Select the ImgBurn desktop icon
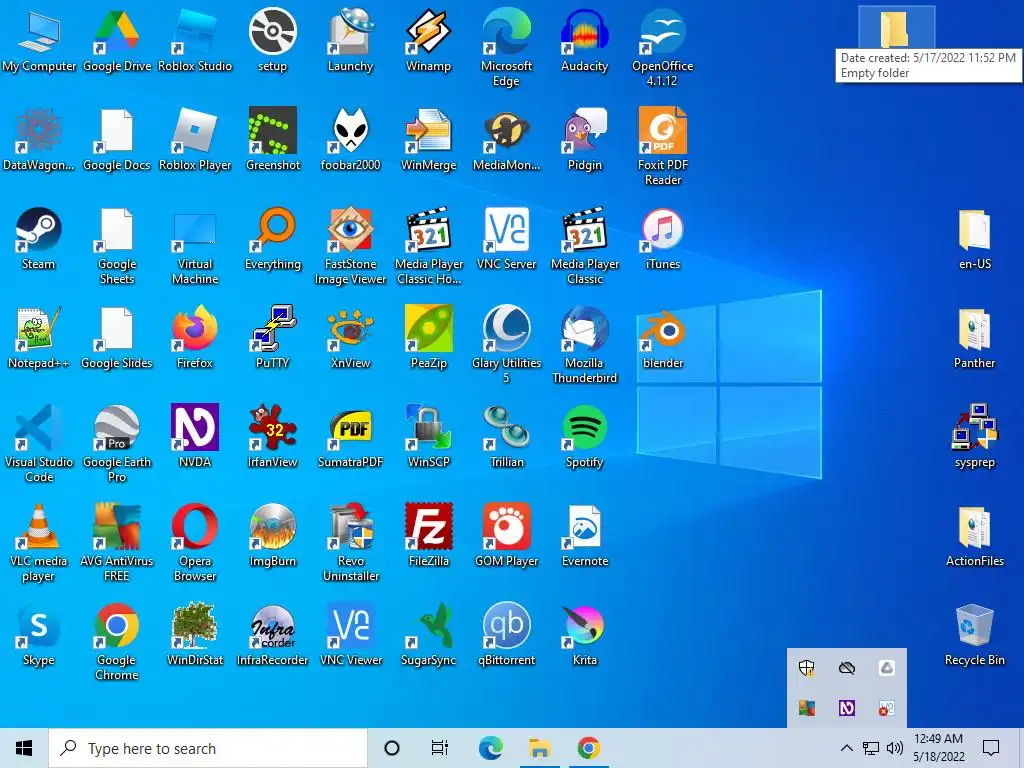The image size is (1024, 768). coord(273,535)
